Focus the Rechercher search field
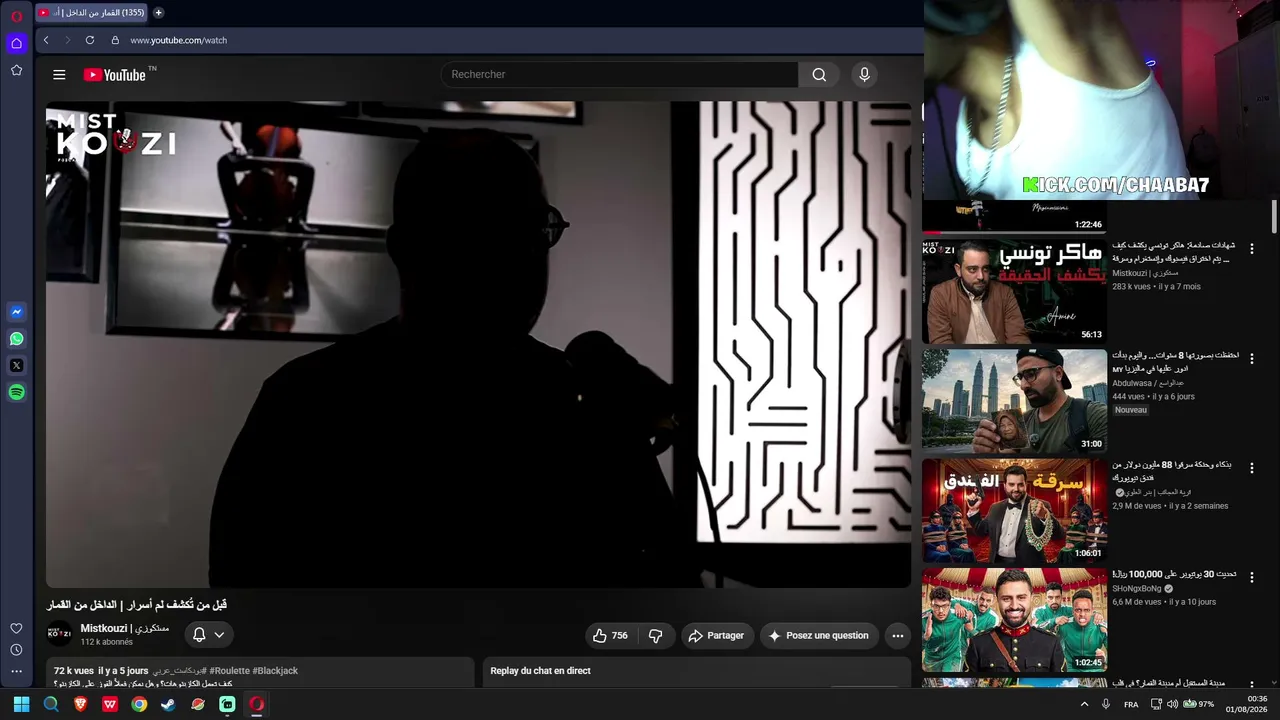1280x720 pixels. pos(620,74)
